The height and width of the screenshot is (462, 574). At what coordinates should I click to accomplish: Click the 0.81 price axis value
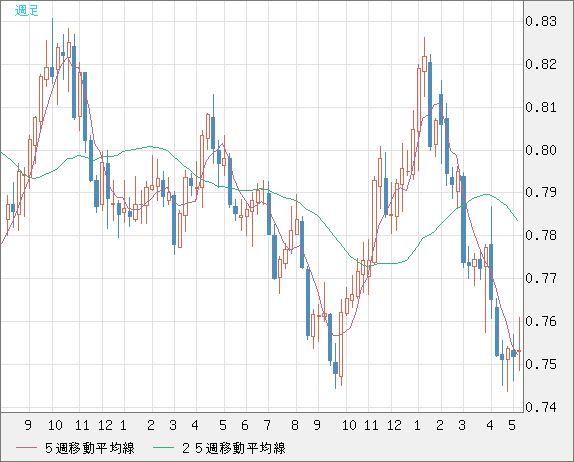(x=541, y=107)
